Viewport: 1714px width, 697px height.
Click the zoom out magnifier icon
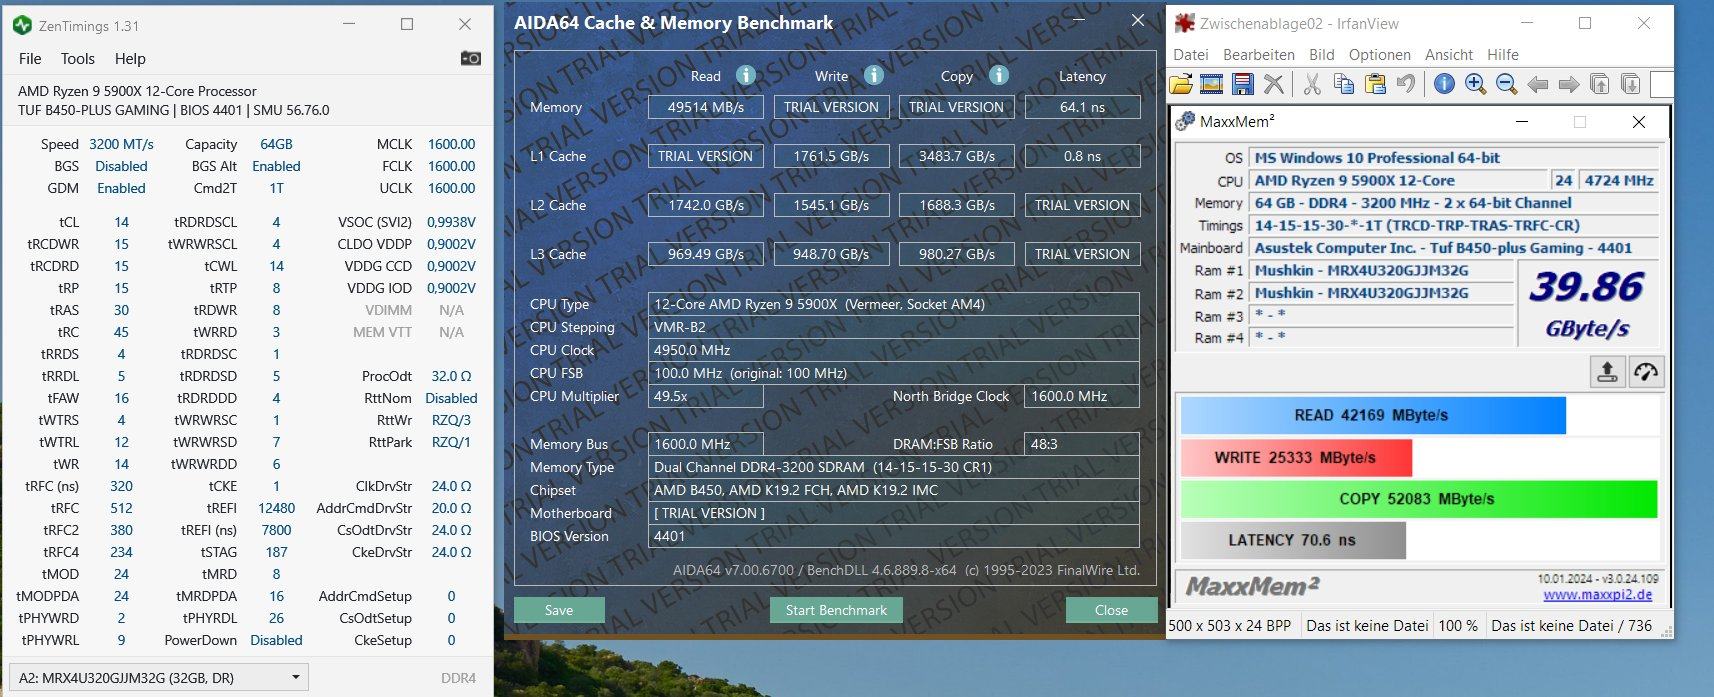point(1506,84)
